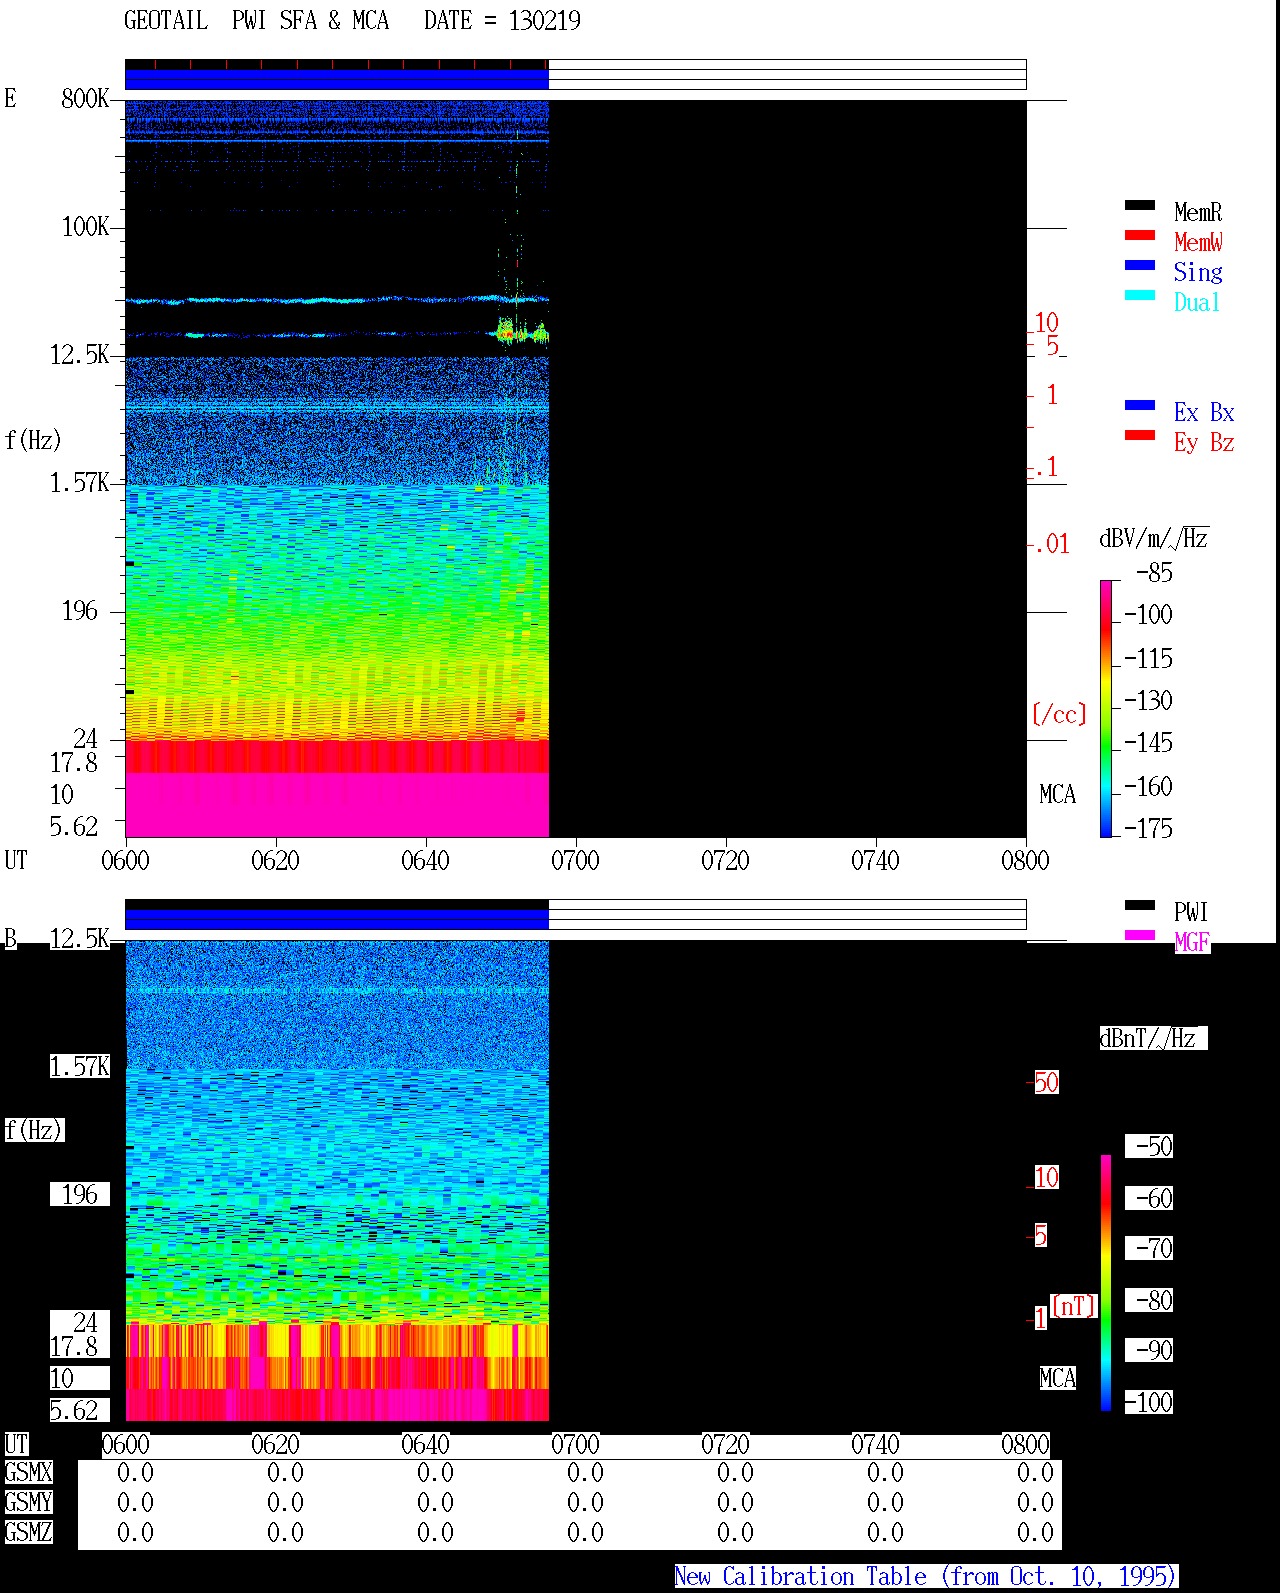Click the 0800 time tick under E spectrogram
This screenshot has width=1280, height=1593.
click(x=1025, y=860)
